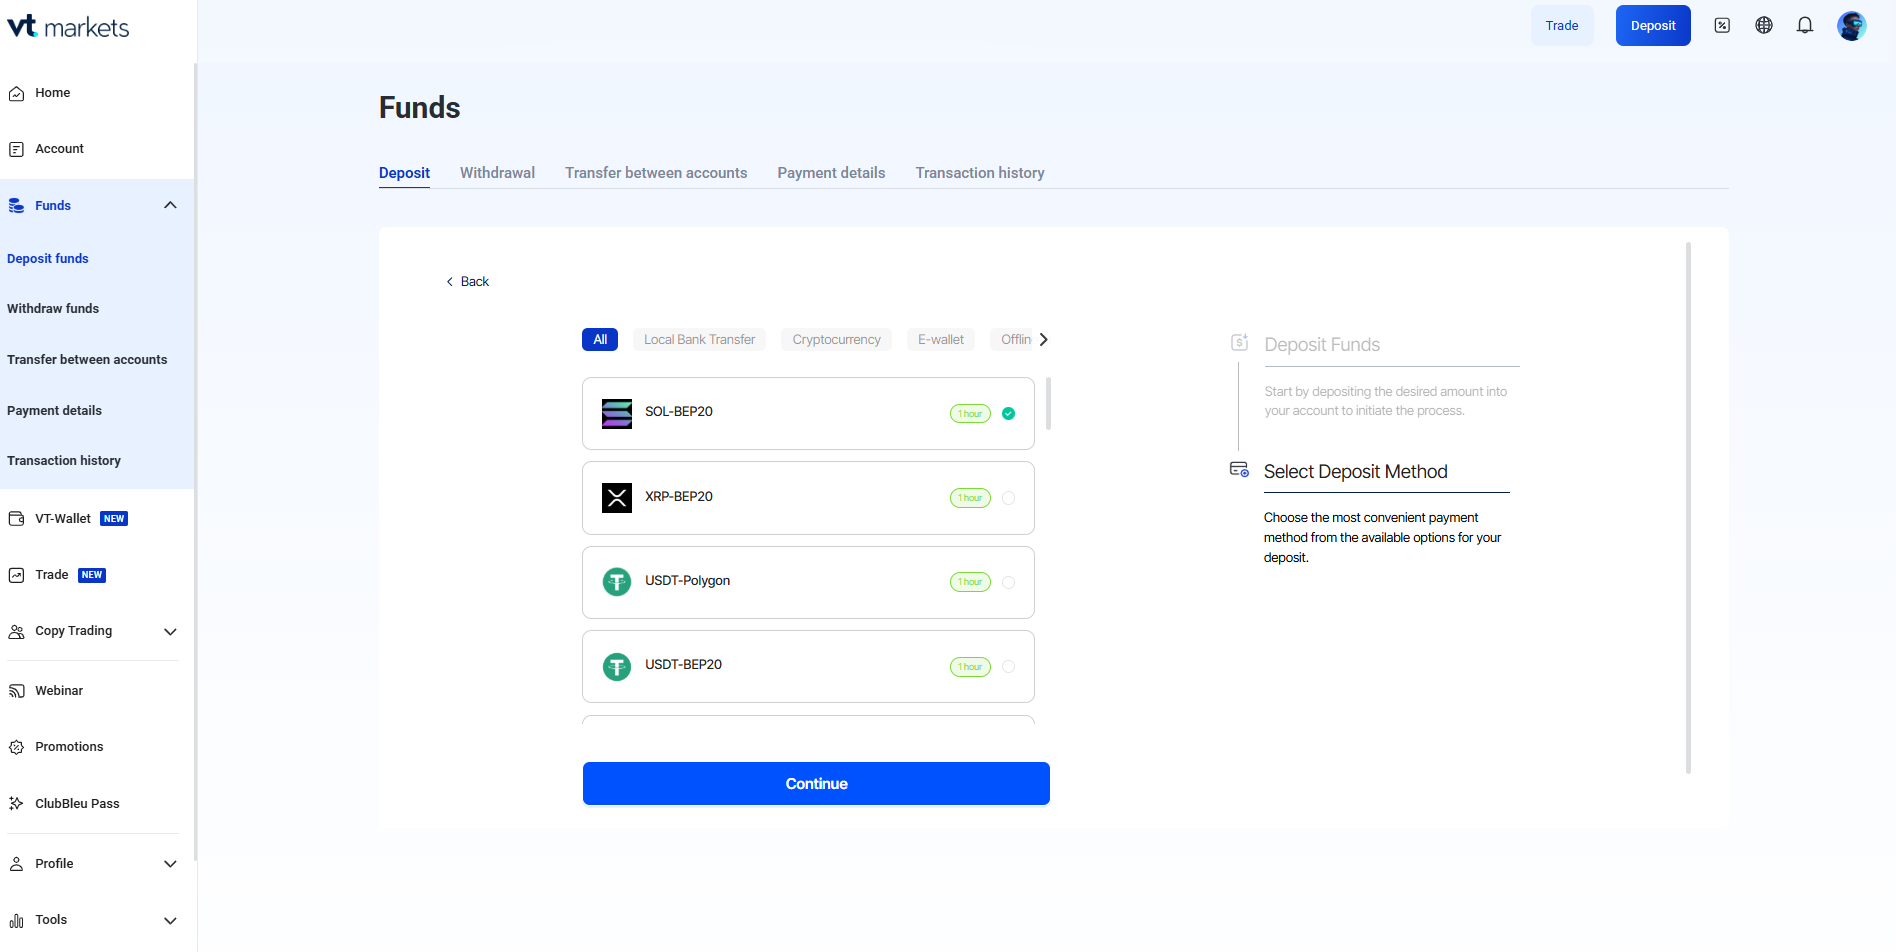This screenshot has height=952, width=1896.
Task: Open Deposit funds in sidebar
Action: point(48,259)
